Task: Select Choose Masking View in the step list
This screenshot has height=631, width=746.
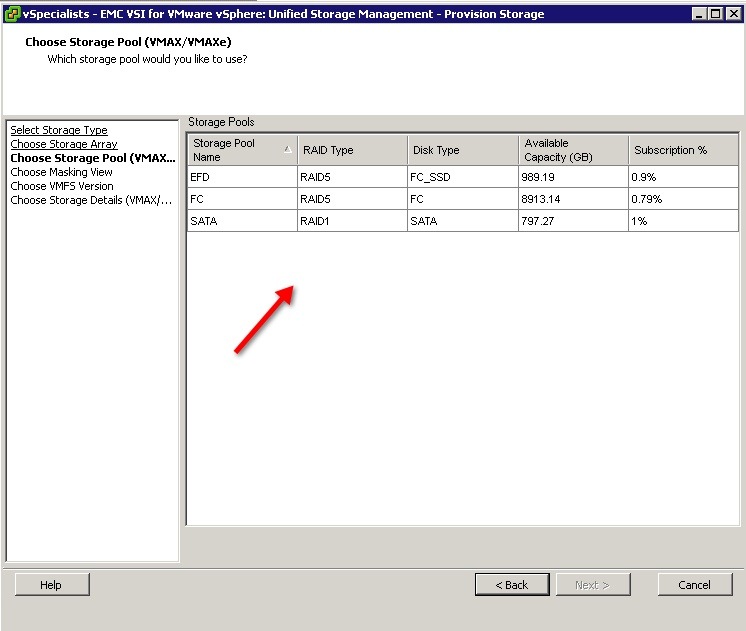Action: (61, 172)
